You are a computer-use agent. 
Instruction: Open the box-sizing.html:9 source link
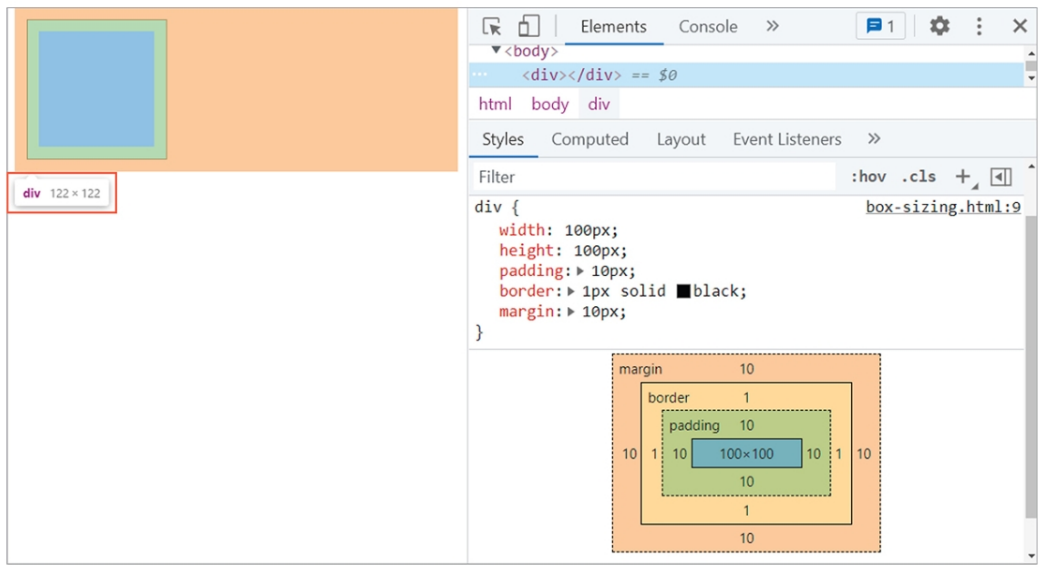tap(943, 207)
